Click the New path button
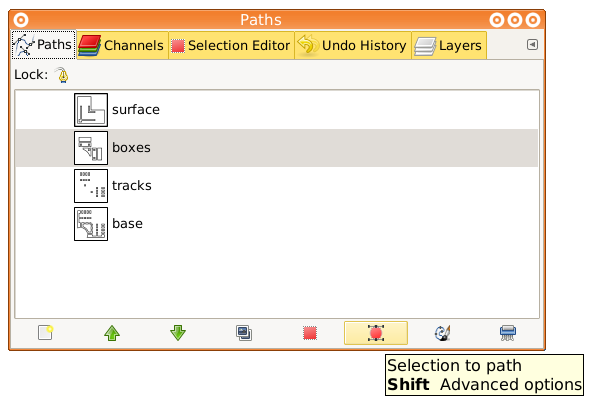595x407 pixels. tap(45, 333)
